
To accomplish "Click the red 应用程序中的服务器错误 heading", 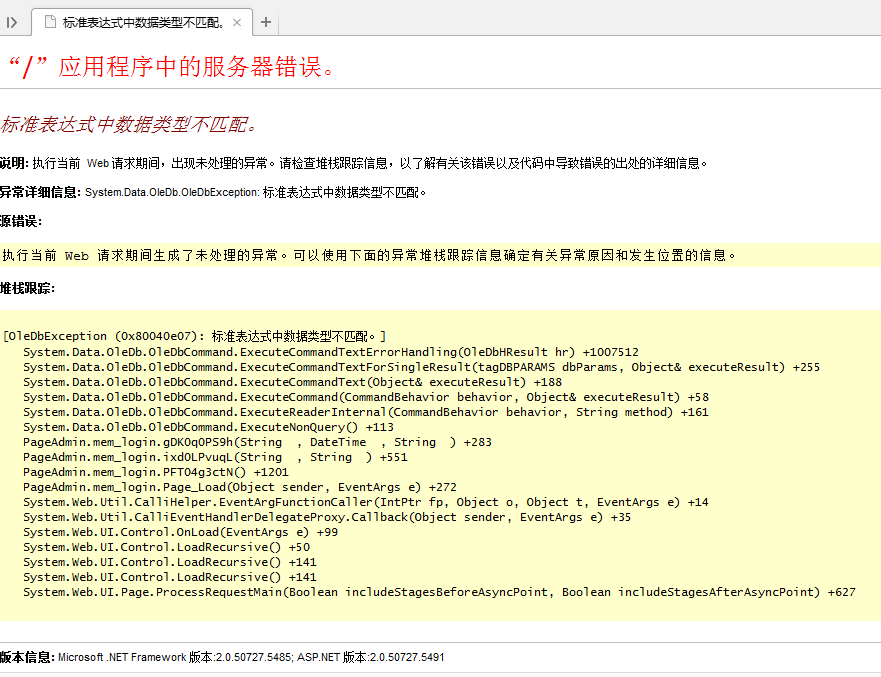I will [x=172, y=66].
